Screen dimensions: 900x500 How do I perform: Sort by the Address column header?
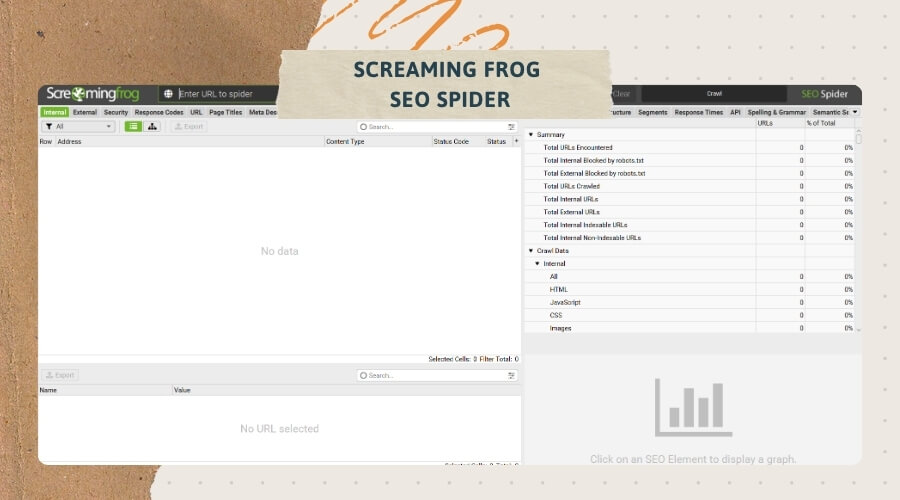click(x=189, y=141)
